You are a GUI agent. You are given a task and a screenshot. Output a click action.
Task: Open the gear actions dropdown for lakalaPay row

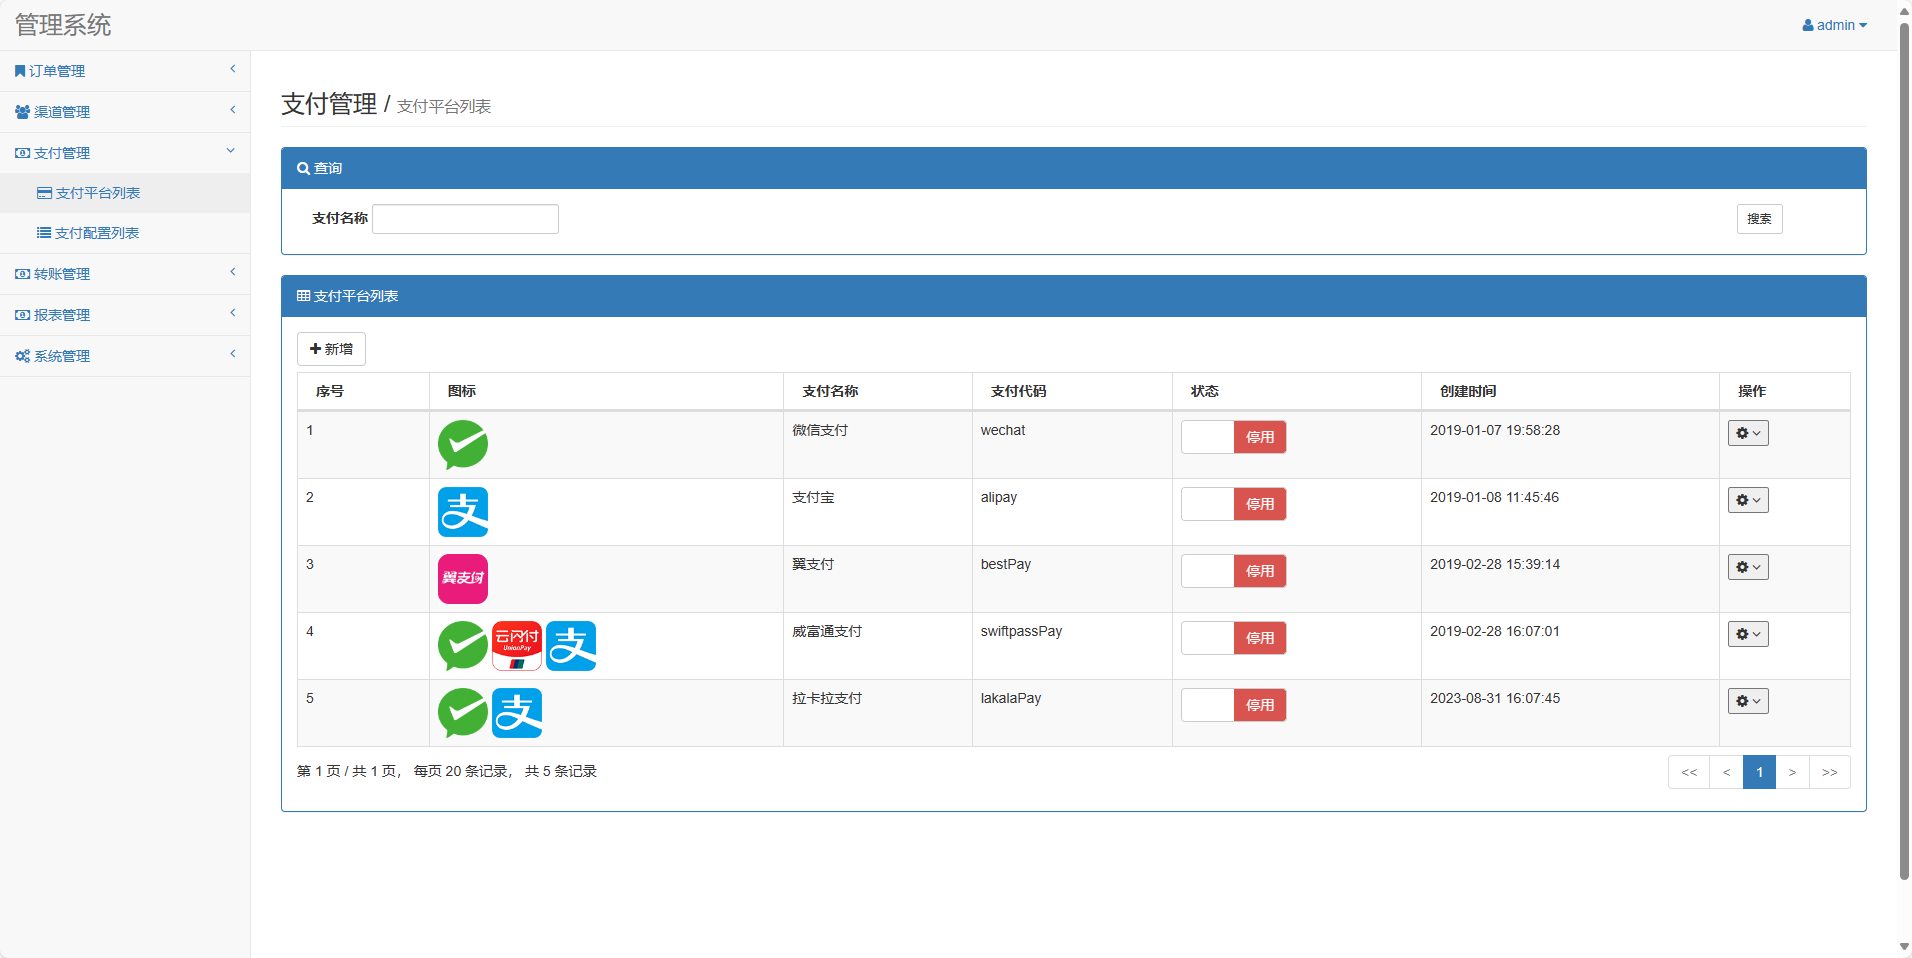[x=1748, y=701]
